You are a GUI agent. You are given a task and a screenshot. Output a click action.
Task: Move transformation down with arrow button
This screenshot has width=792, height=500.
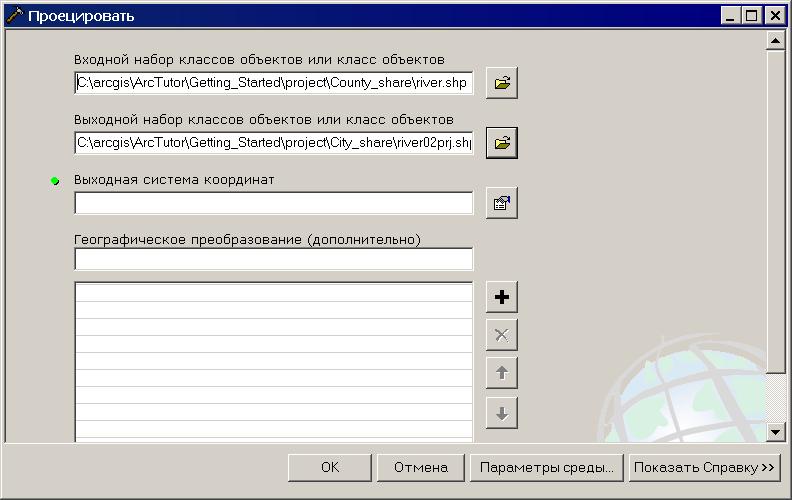502,413
